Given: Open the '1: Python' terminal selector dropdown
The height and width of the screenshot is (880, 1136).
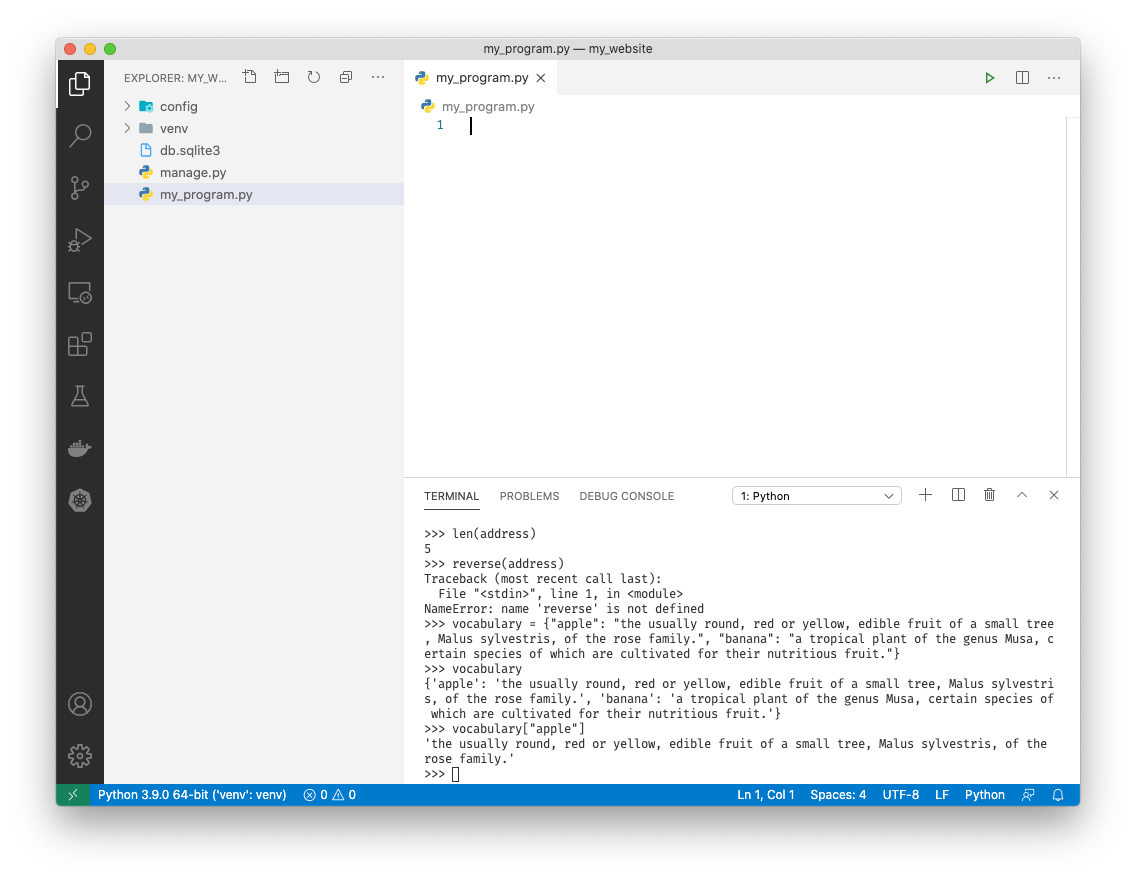Looking at the screenshot, I should click(816, 495).
